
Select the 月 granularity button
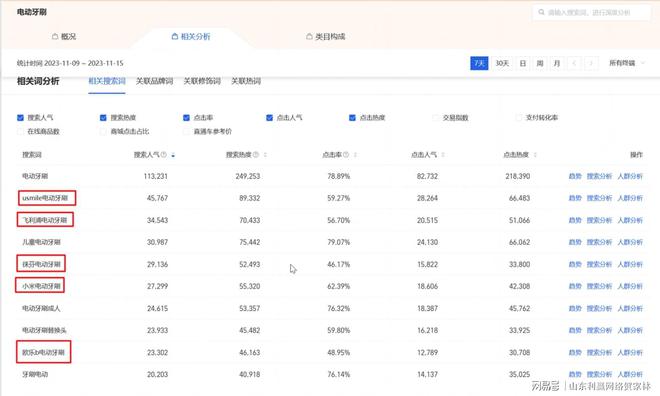(557, 63)
